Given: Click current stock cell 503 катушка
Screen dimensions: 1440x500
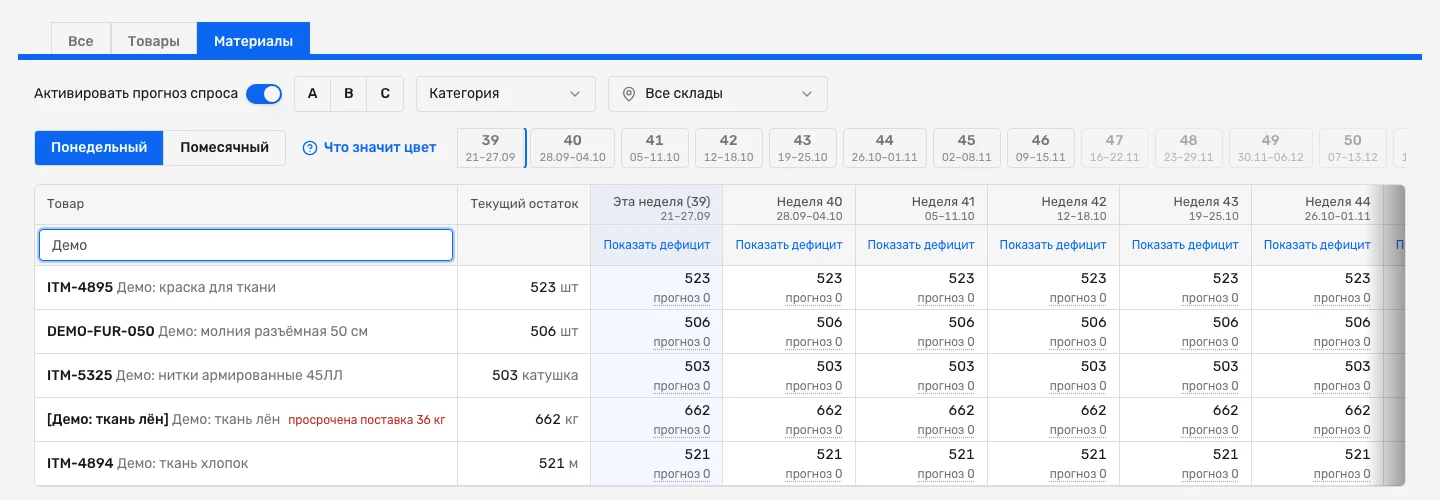Looking at the screenshot, I should (524, 376).
